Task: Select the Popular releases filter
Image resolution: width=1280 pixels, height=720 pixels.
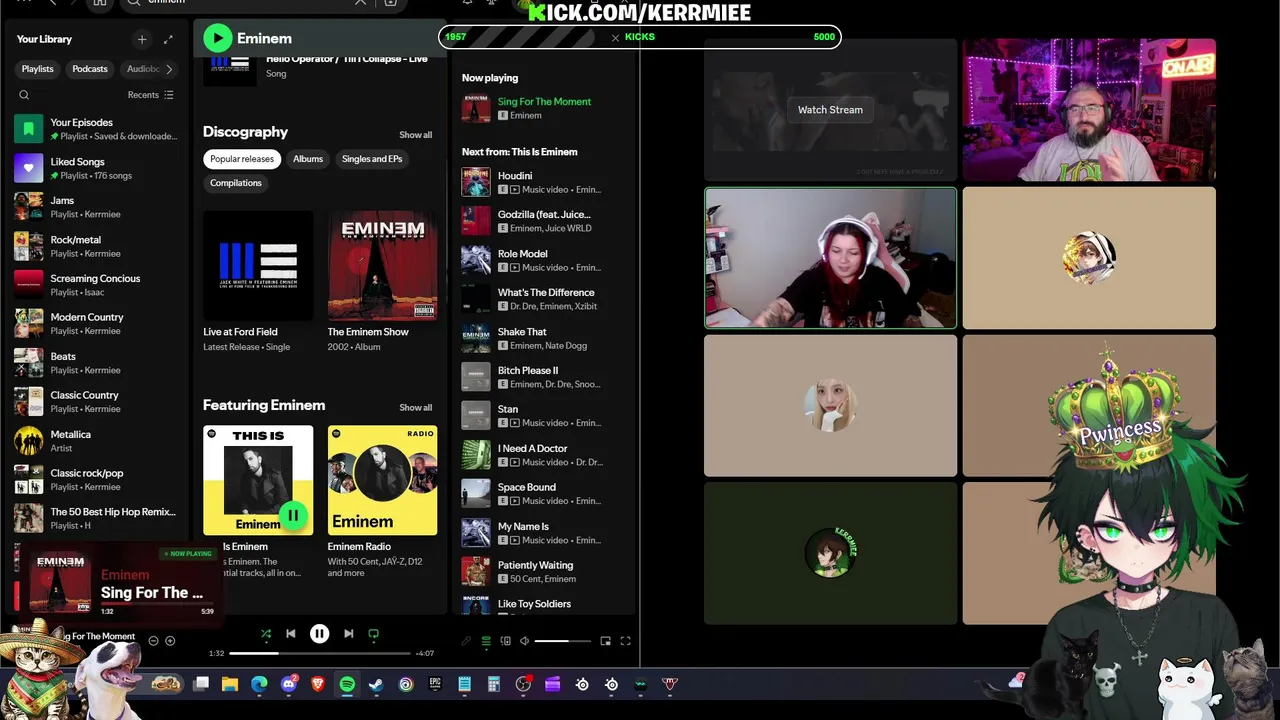Action: tap(241, 159)
